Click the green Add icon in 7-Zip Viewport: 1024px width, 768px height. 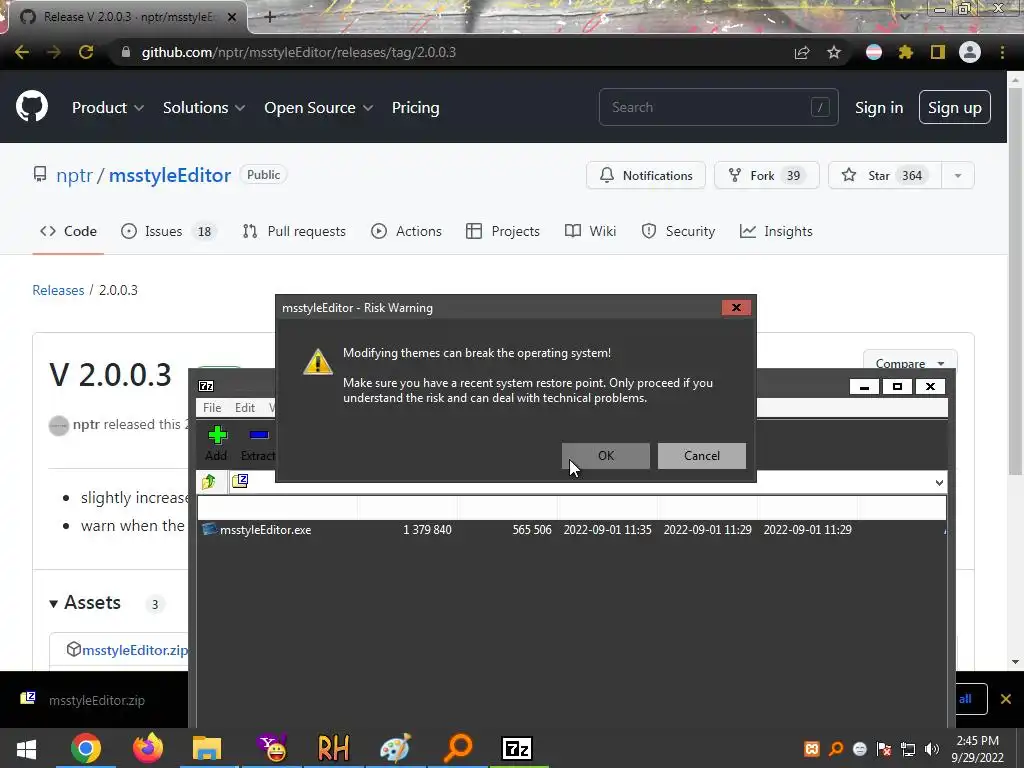tap(217, 435)
